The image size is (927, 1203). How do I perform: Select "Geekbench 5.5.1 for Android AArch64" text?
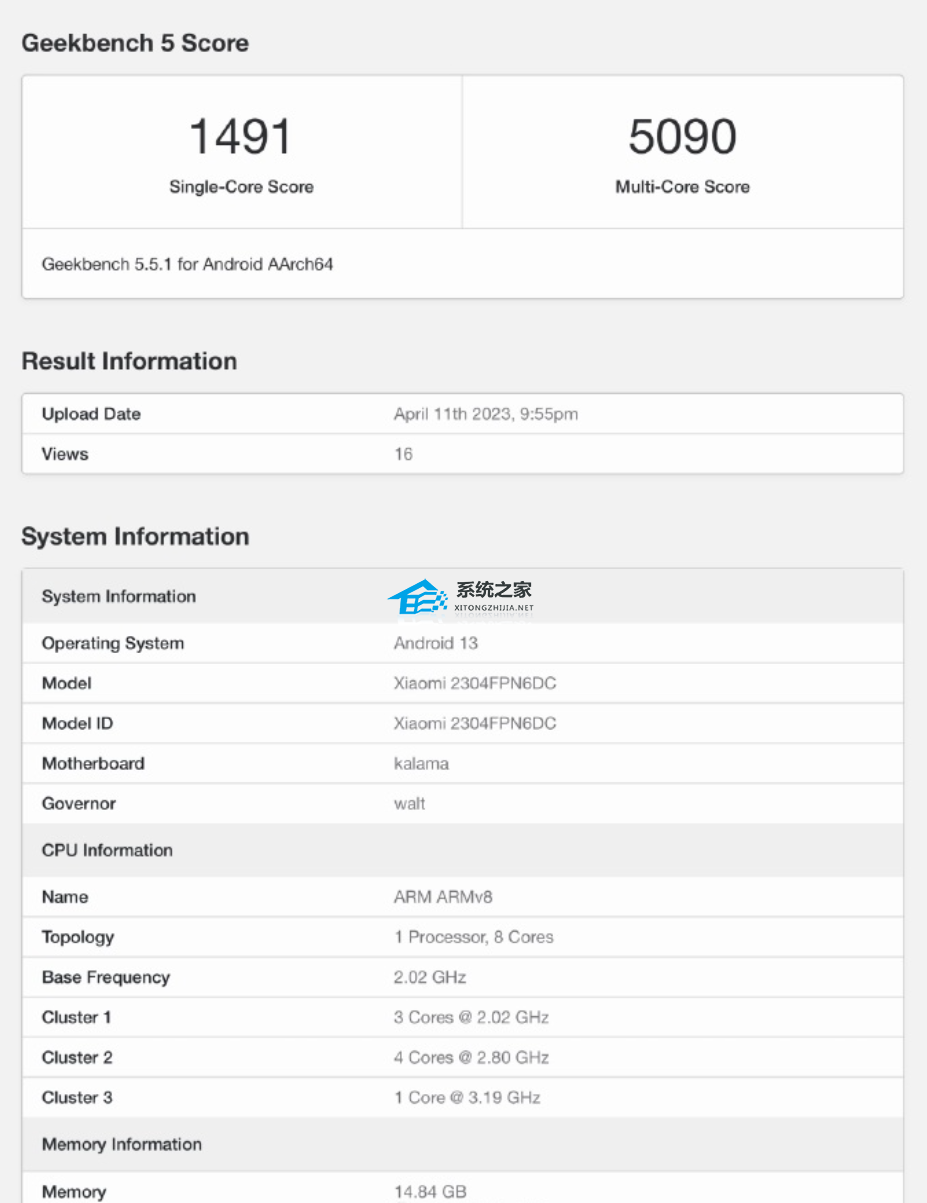point(187,265)
